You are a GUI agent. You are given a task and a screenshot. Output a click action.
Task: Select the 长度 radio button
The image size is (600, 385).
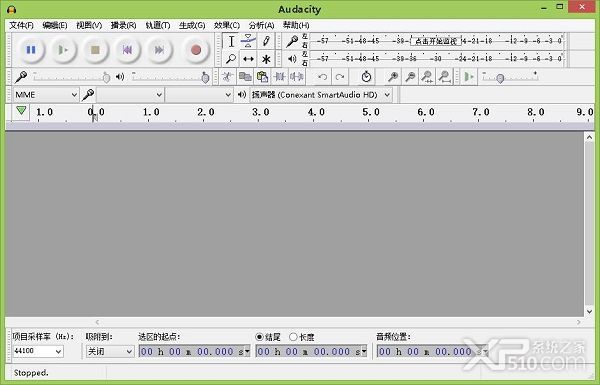click(293, 337)
